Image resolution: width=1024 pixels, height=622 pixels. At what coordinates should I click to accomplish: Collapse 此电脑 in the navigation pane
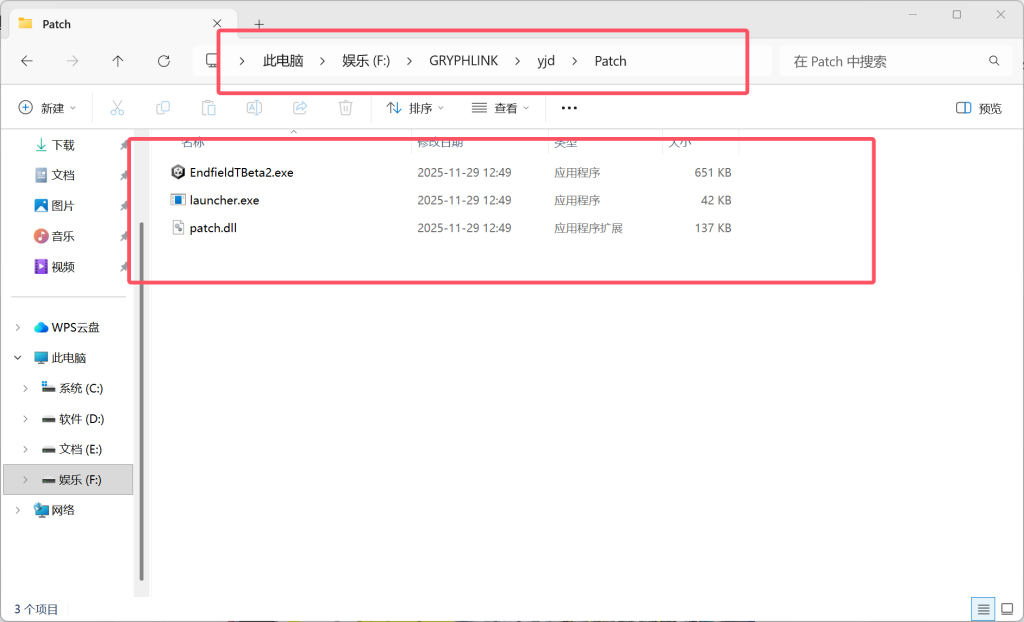[17, 357]
